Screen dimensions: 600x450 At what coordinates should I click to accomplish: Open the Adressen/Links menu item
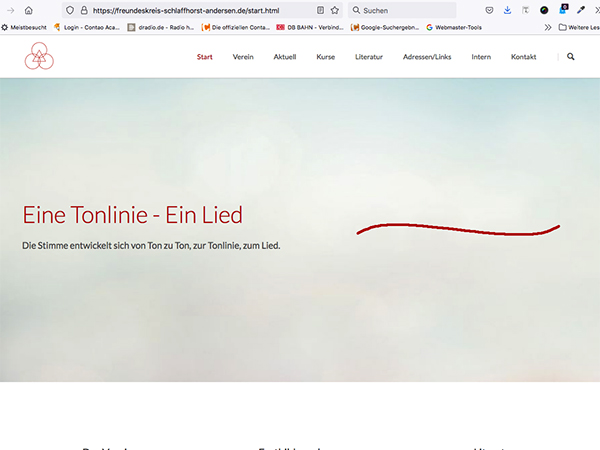pos(427,57)
